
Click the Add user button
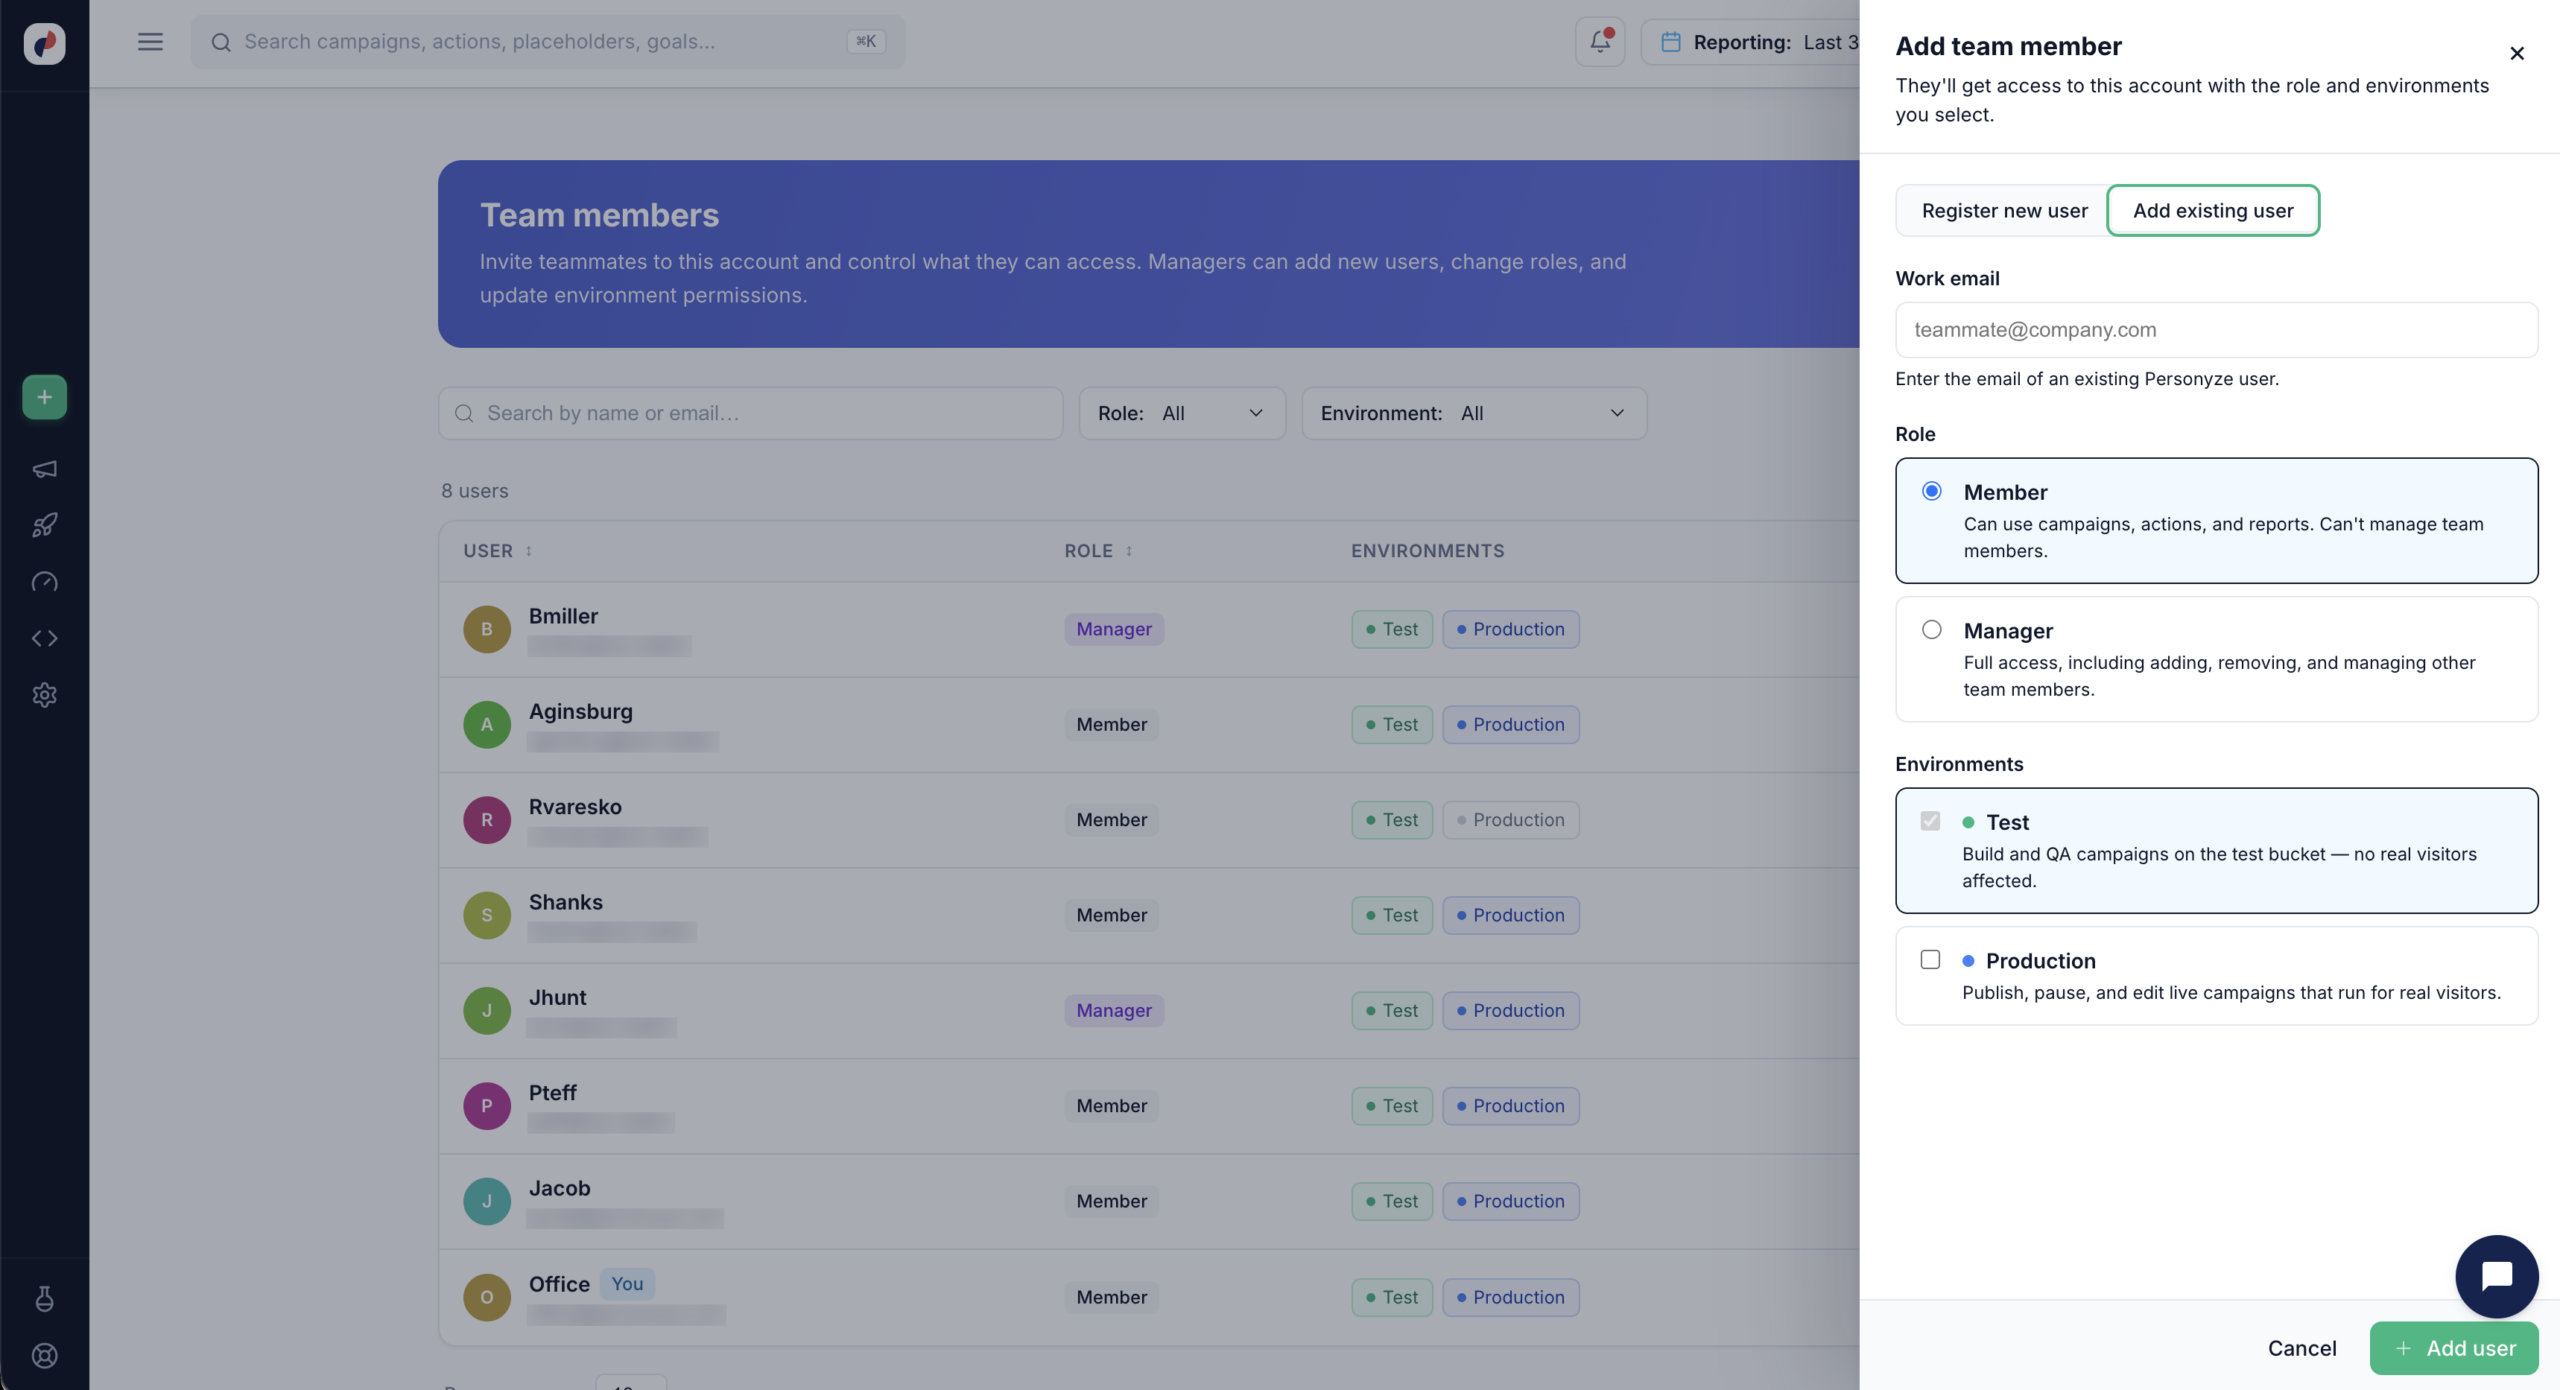point(2454,1348)
